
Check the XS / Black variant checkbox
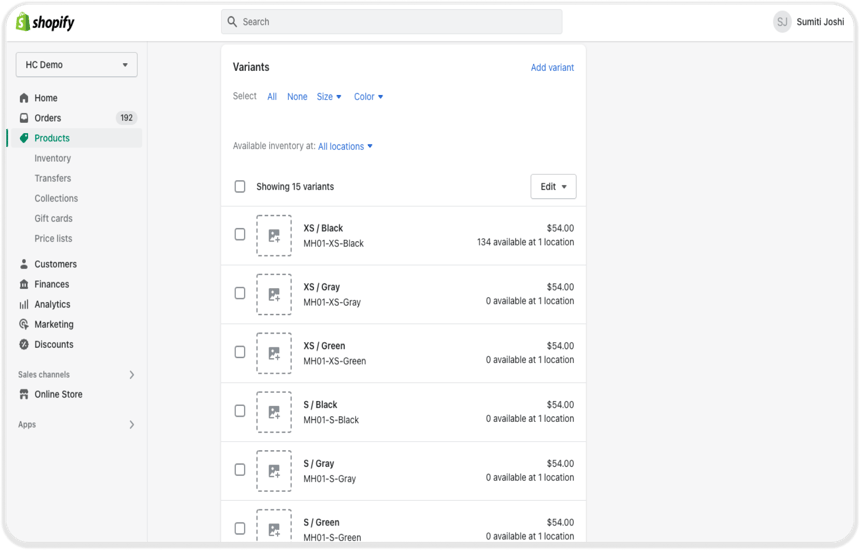pos(240,235)
